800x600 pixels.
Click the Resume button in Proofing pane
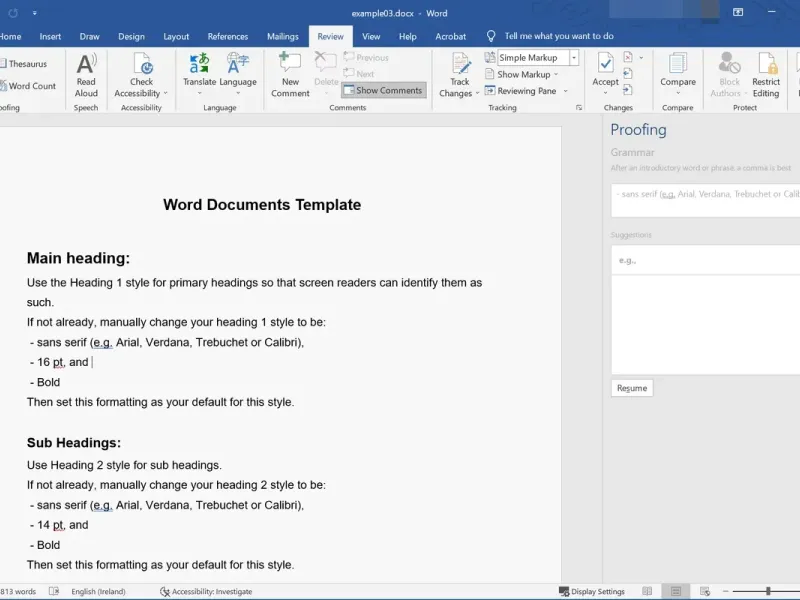pos(632,388)
